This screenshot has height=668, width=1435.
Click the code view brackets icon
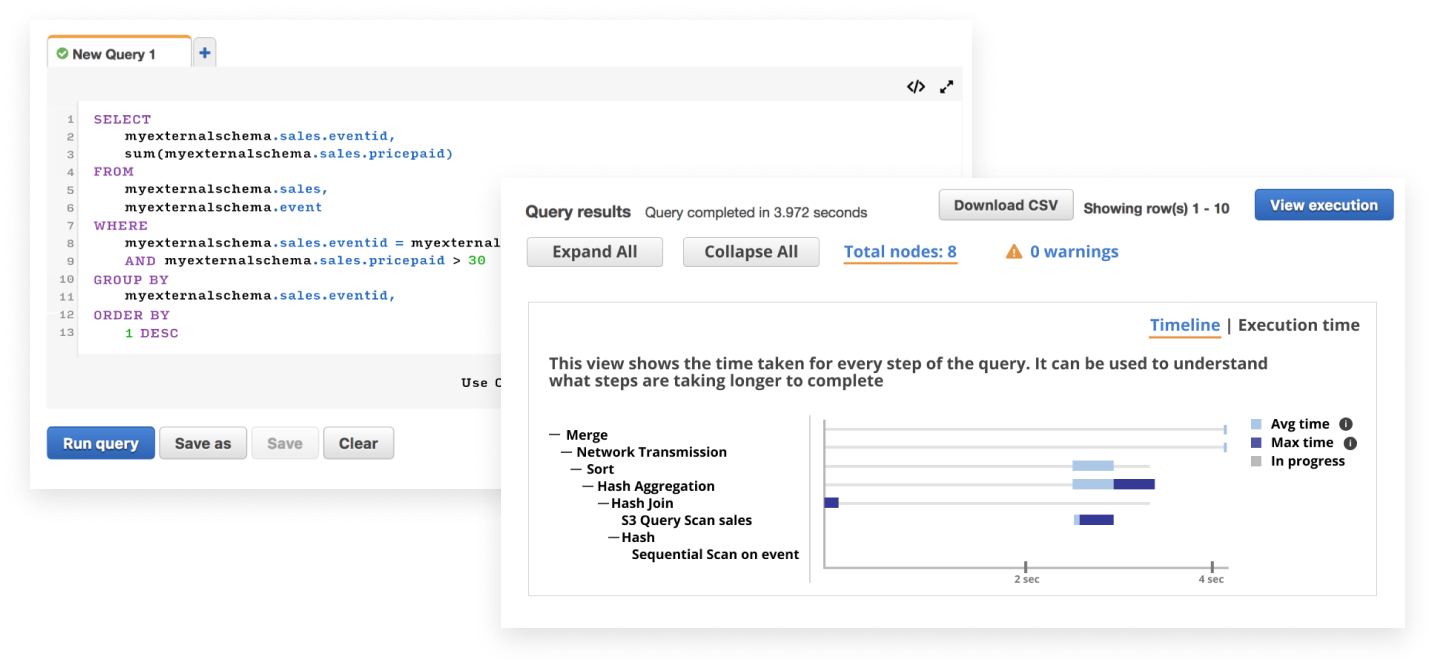point(915,87)
